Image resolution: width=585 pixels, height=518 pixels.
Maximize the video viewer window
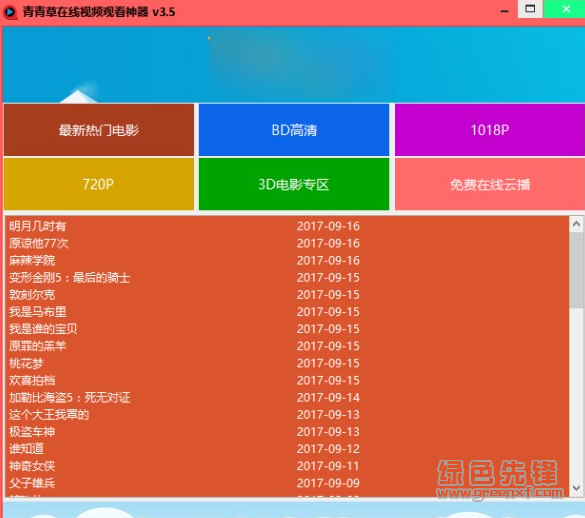pyautogui.click(x=530, y=9)
